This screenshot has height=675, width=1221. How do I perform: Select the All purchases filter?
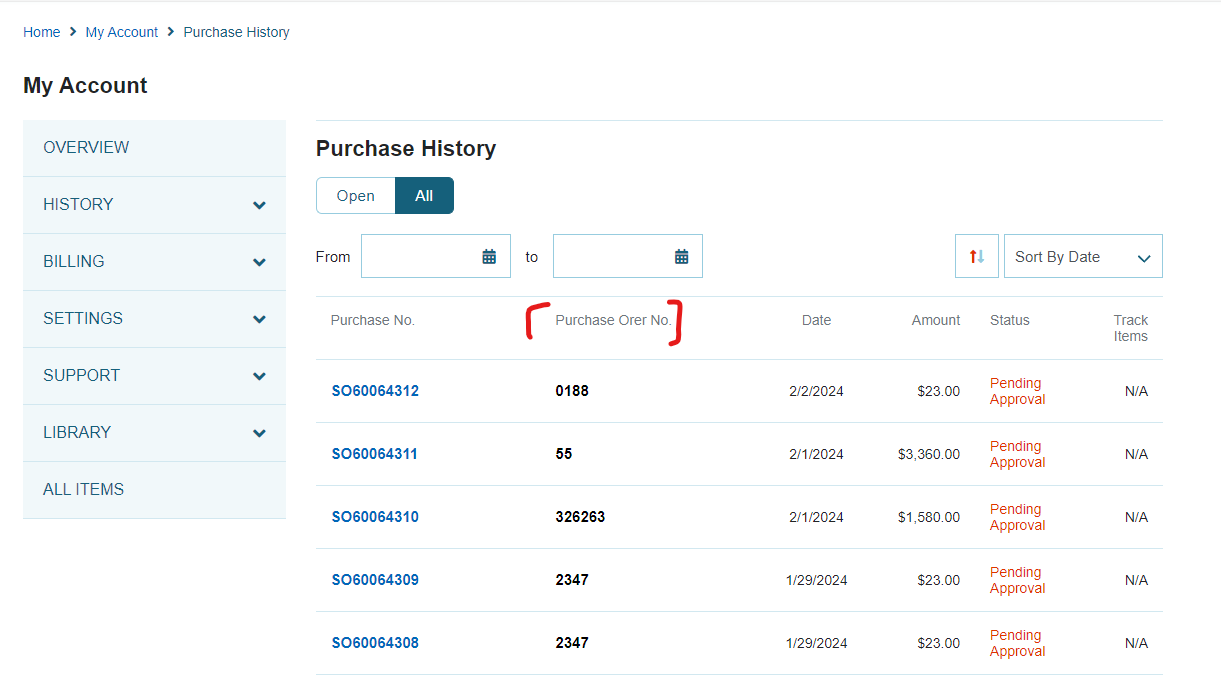click(424, 196)
